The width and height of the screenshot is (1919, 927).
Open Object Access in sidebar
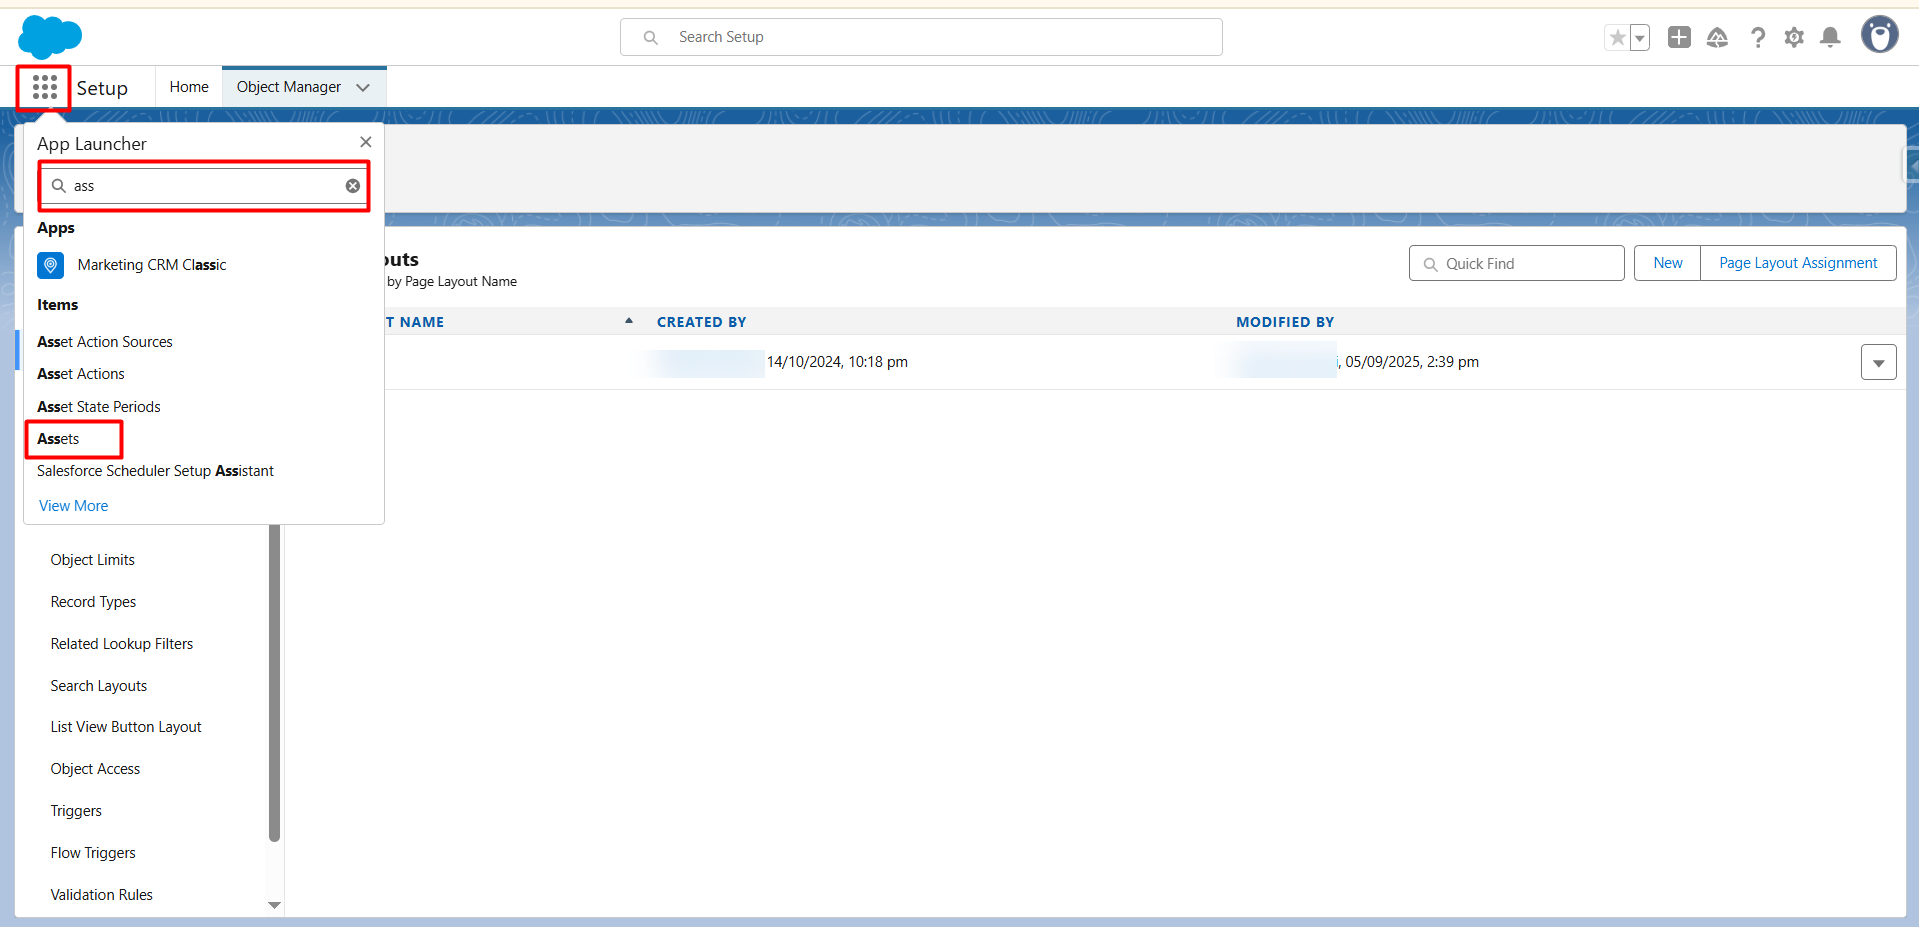tap(96, 769)
